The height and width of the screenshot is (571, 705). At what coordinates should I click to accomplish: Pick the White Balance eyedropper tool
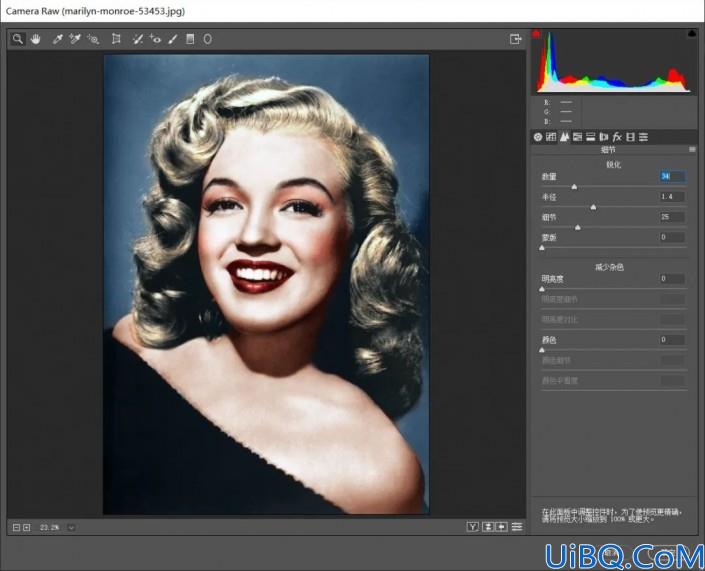click(58, 40)
